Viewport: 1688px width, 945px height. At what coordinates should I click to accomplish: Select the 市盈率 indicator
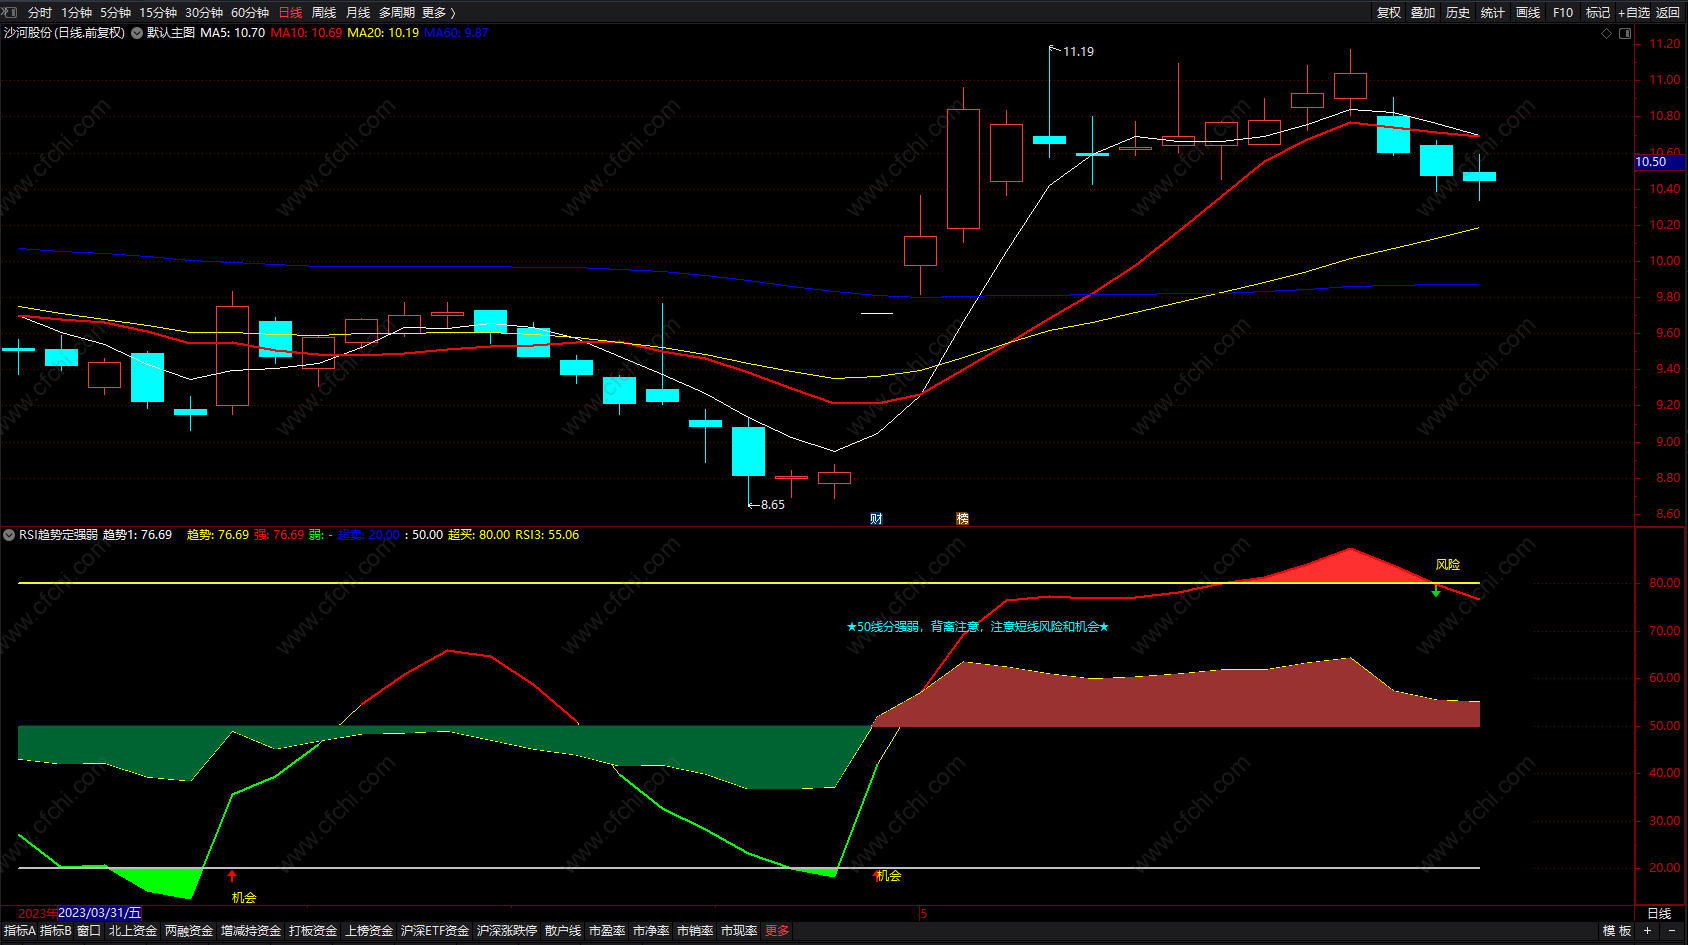(x=607, y=931)
